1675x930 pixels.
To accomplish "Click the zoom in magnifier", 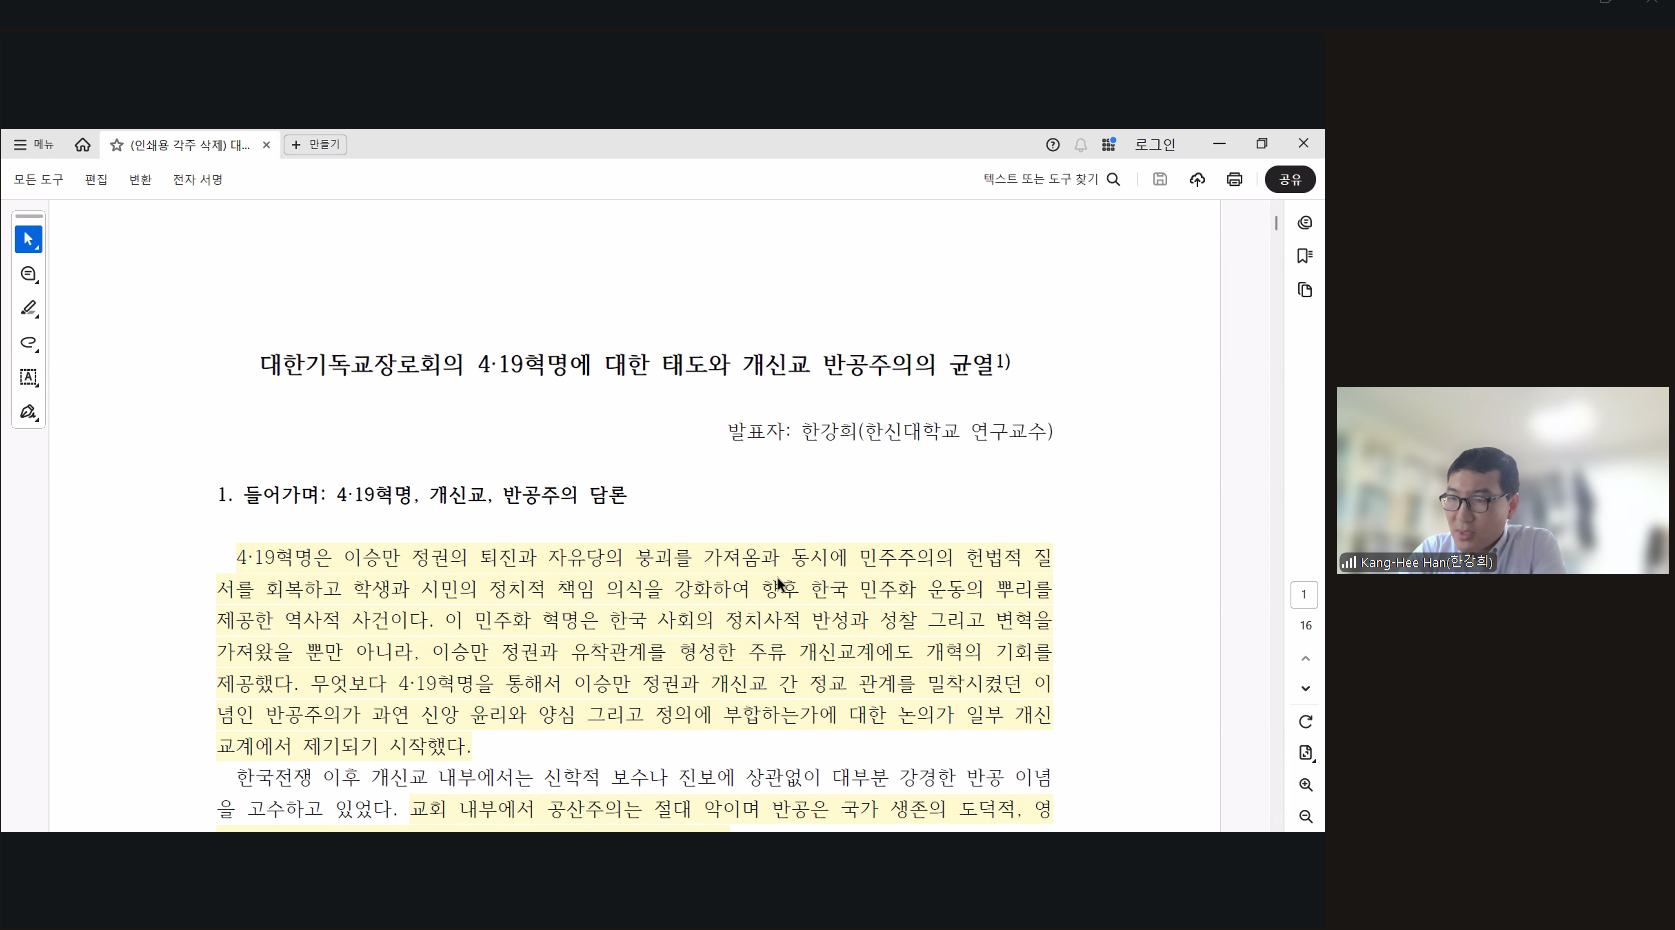I will pos(1305,785).
